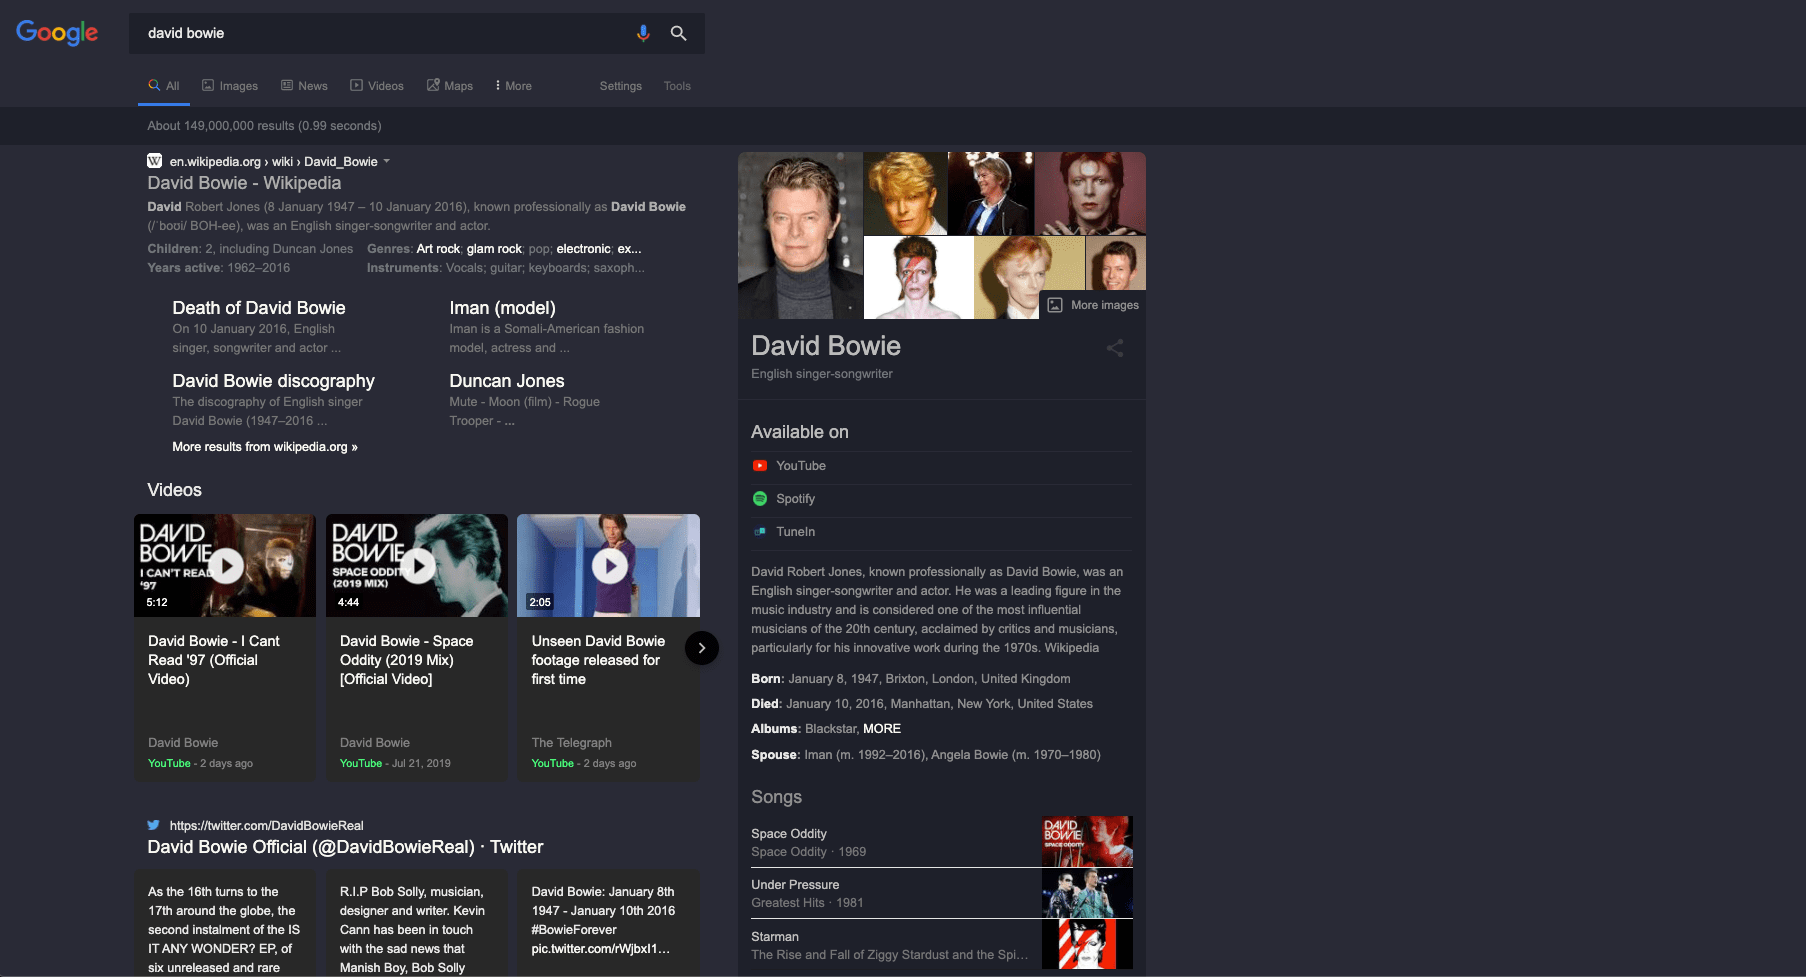Click the magnifying glass search button
Image resolution: width=1806 pixels, height=977 pixels.
click(x=678, y=33)
